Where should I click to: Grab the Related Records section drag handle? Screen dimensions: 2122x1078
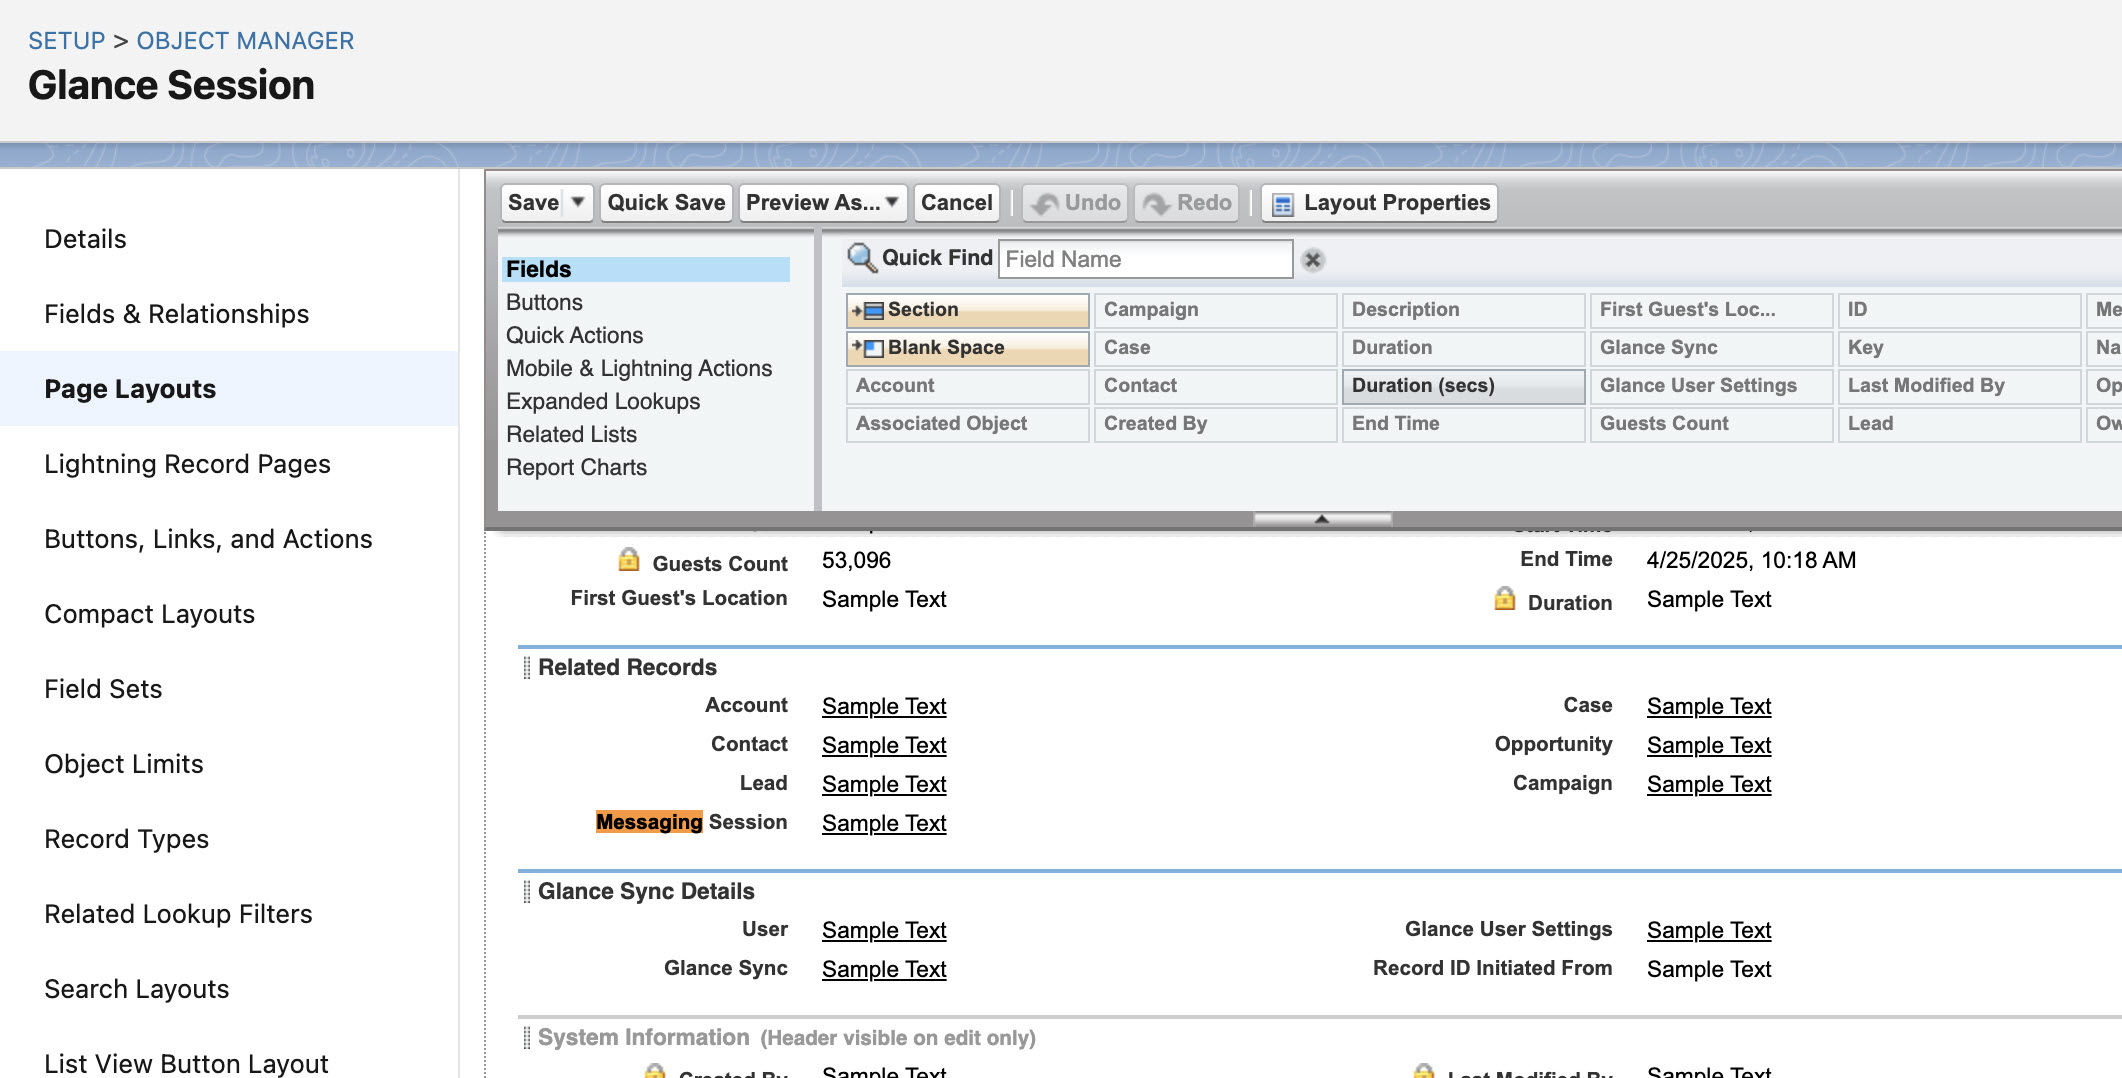(x=527, y=668)
